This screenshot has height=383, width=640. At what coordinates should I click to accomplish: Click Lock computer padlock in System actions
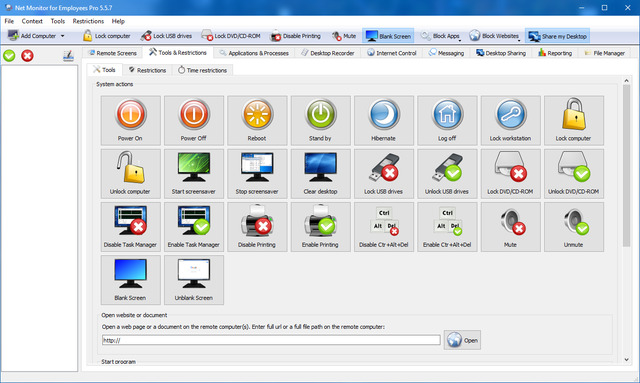[574, 120]
